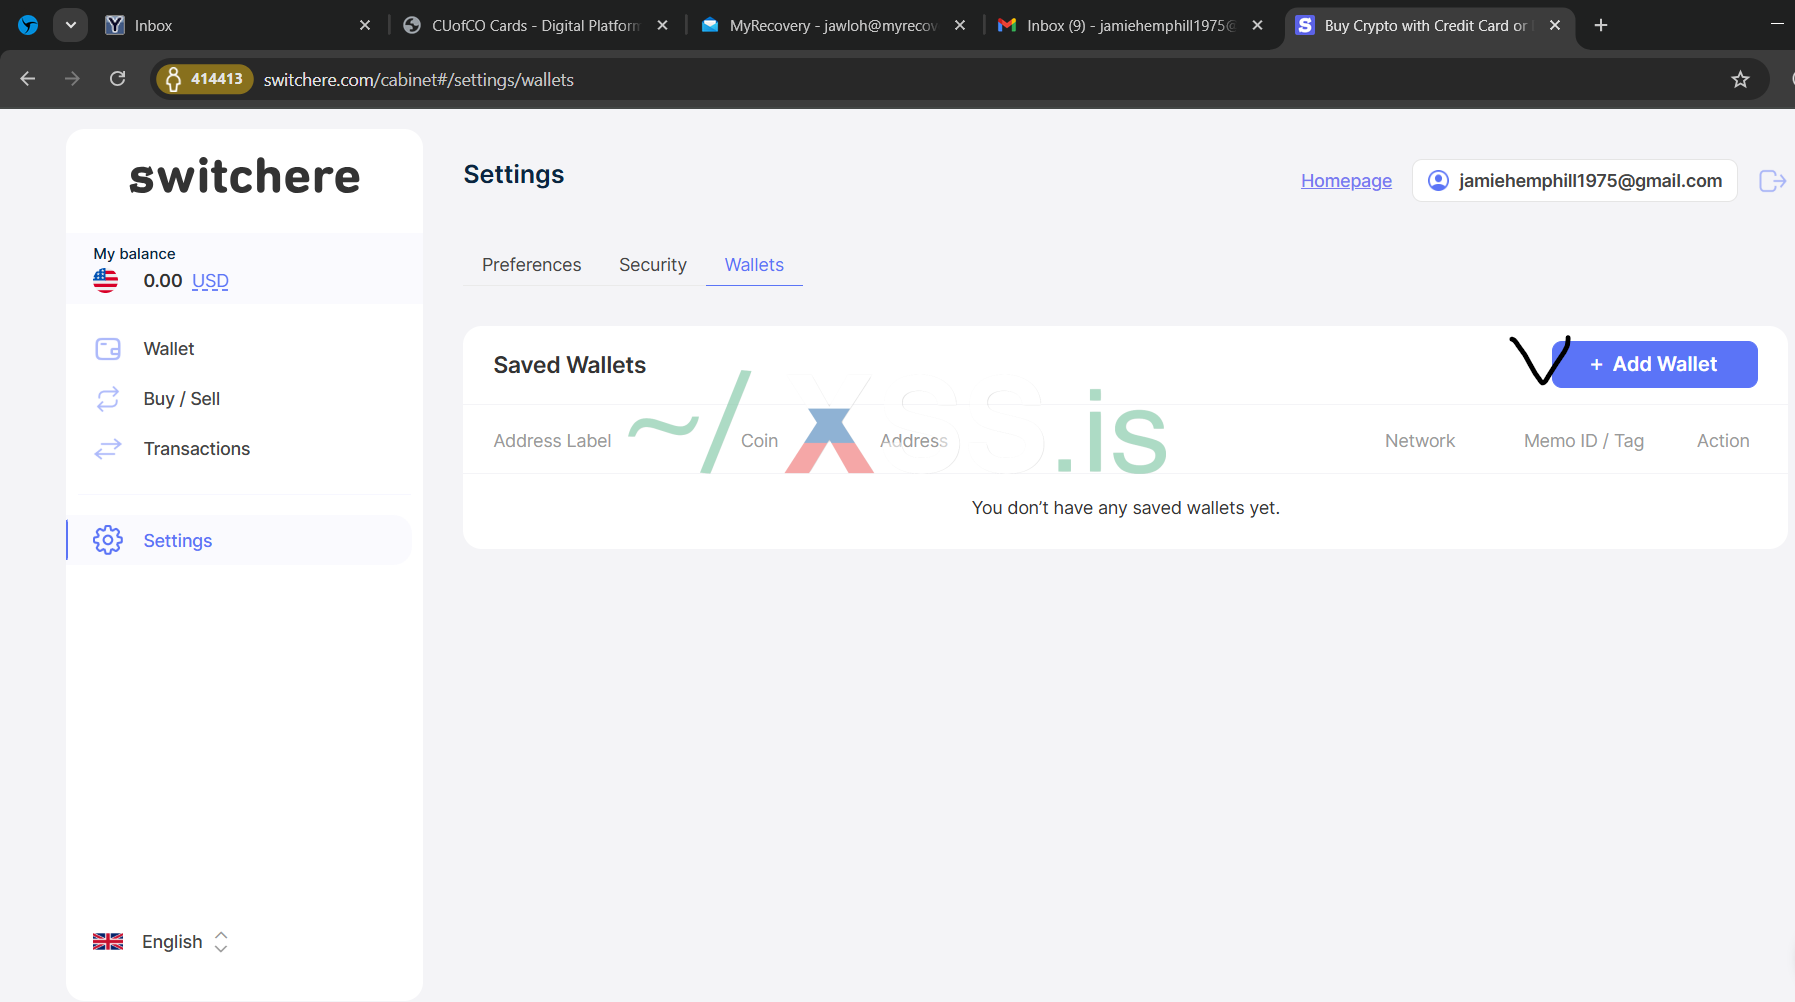This screenshot has width=1795, height=1002.
Task: Expand the tab list dropdown arrow
Action: [70, 25]
